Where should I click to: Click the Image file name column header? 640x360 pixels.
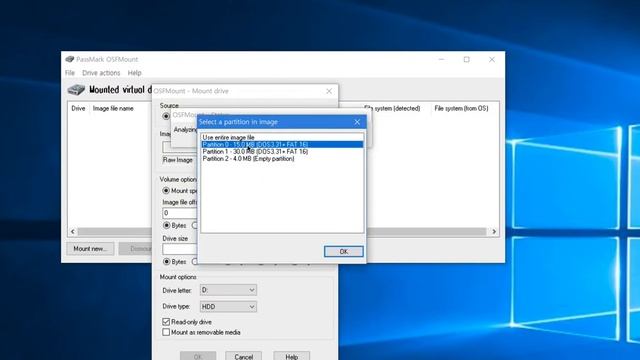[113, 109]
